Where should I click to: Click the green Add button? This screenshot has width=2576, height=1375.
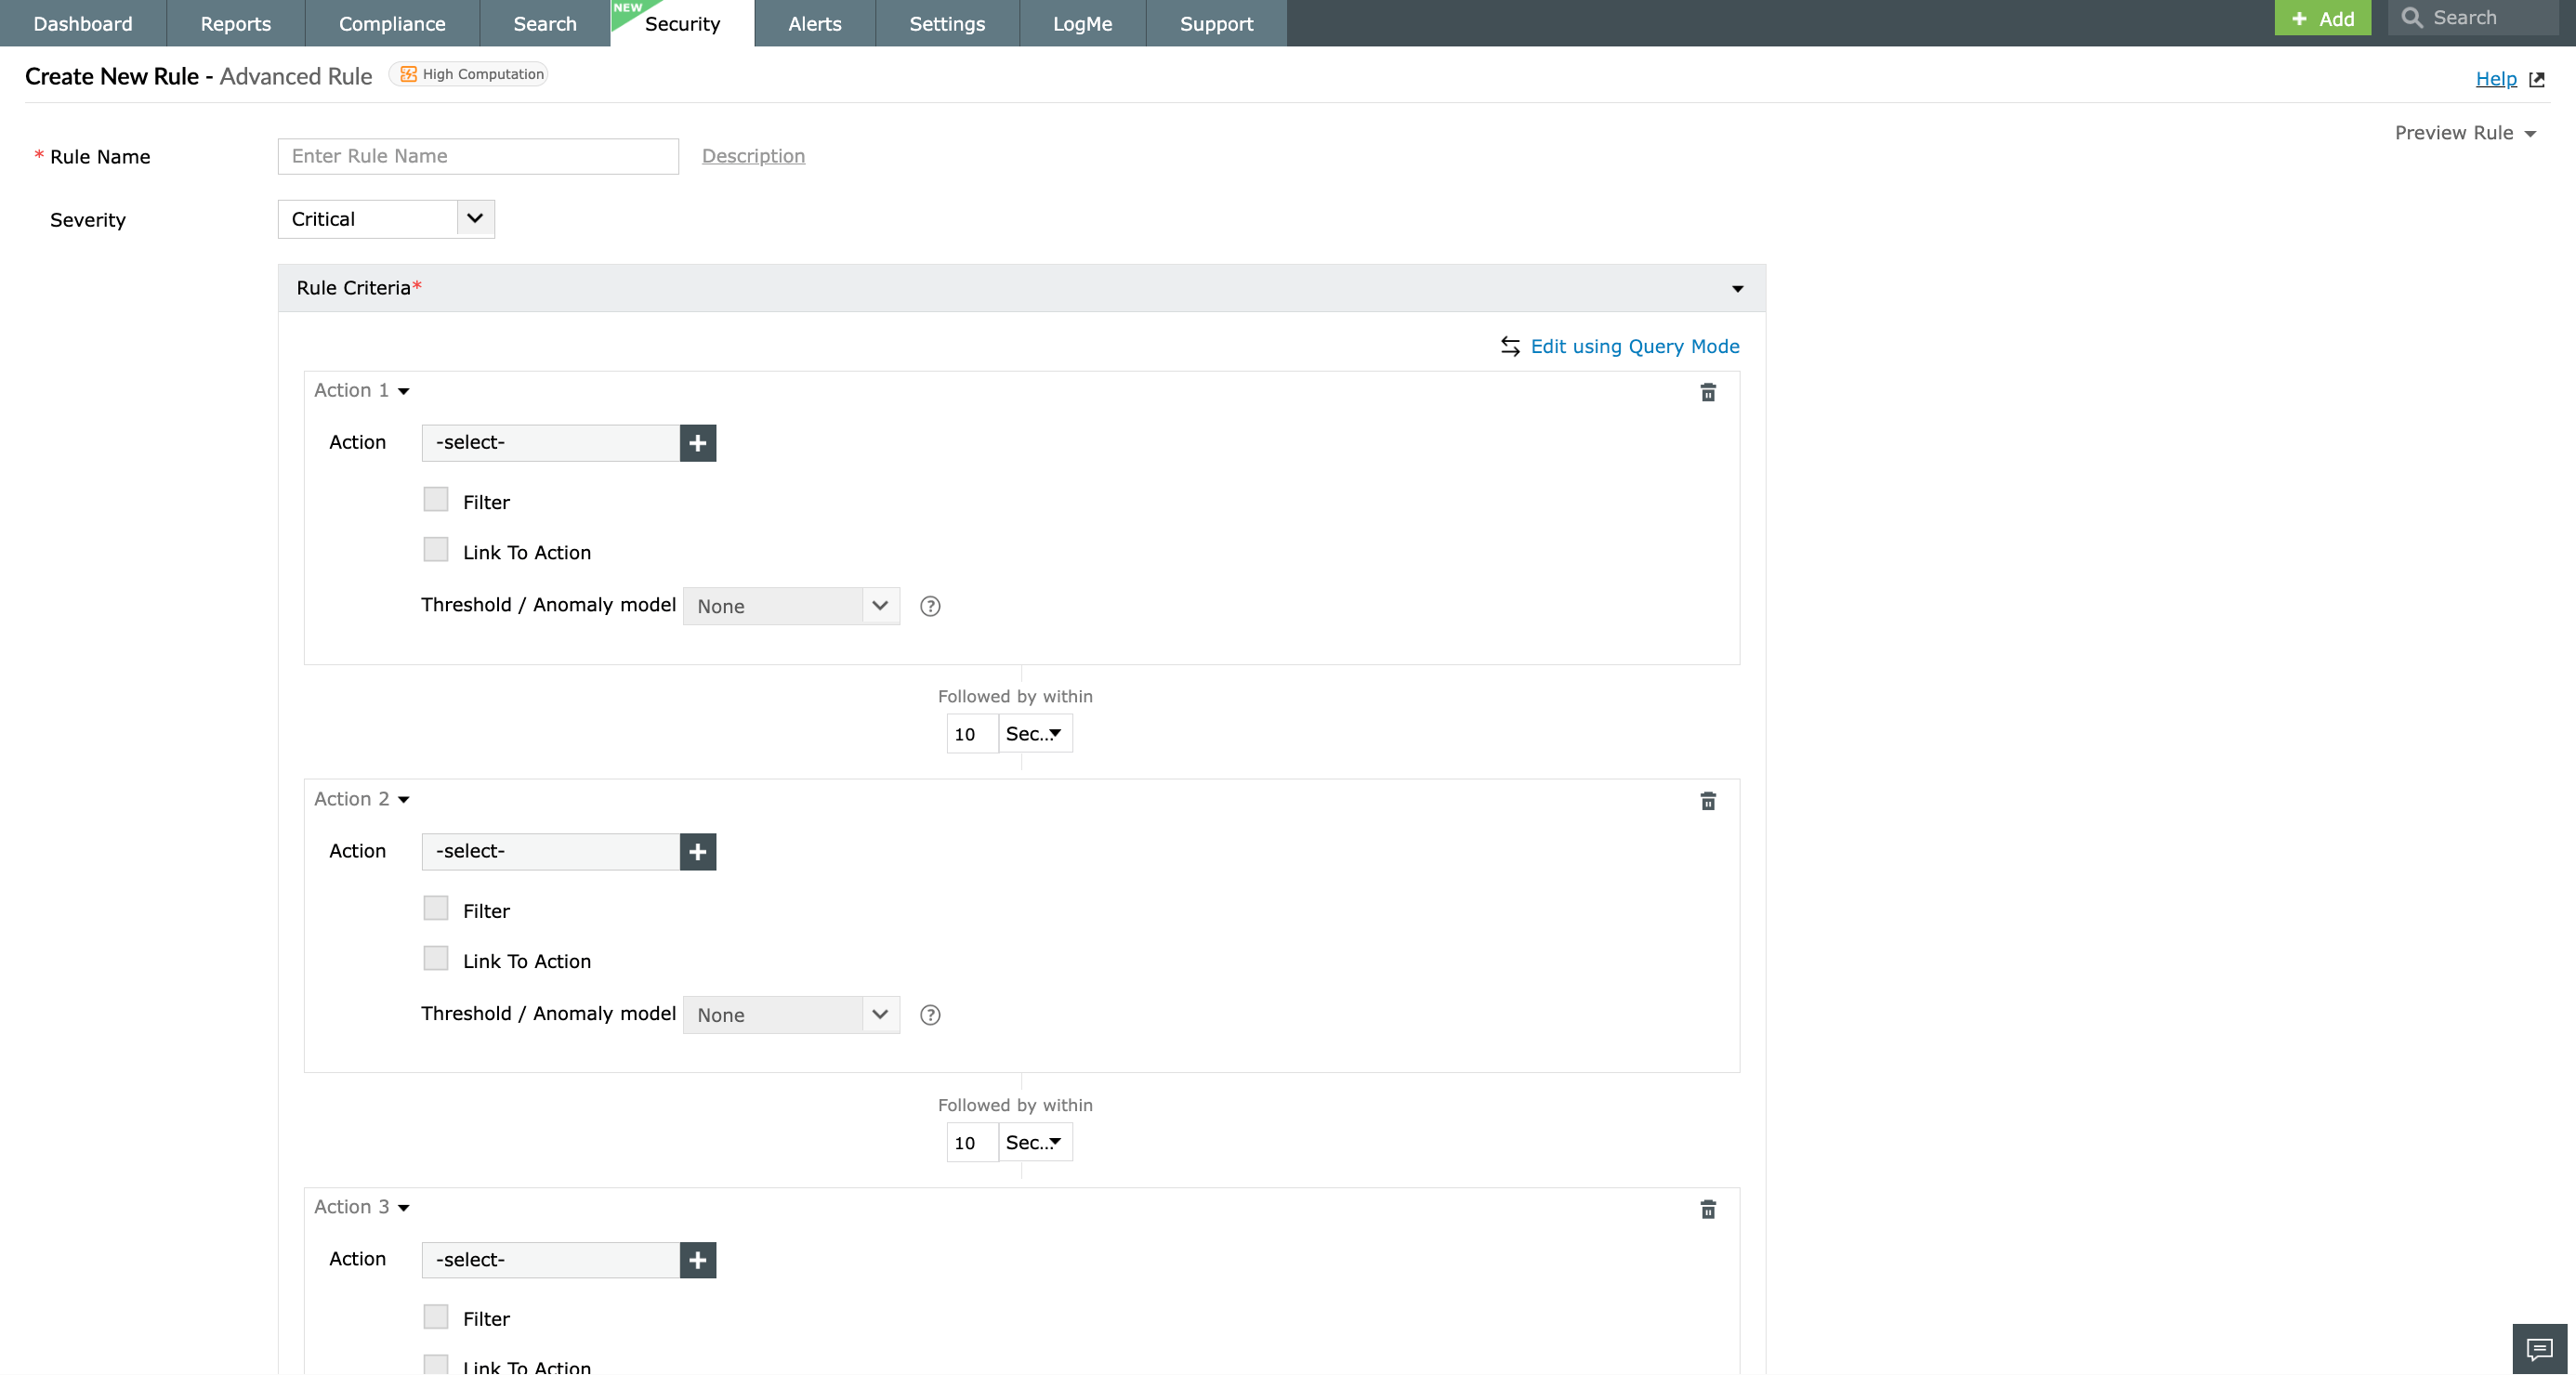pos(2321,18)
